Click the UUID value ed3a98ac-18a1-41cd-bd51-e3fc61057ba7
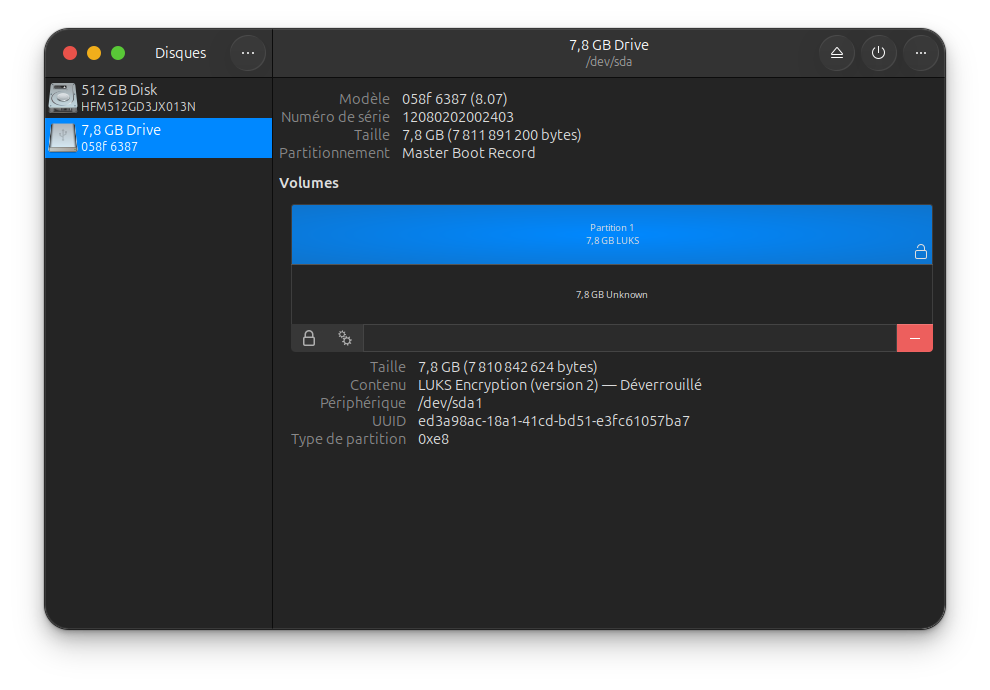The image size is (990, 690). point(554,421)
